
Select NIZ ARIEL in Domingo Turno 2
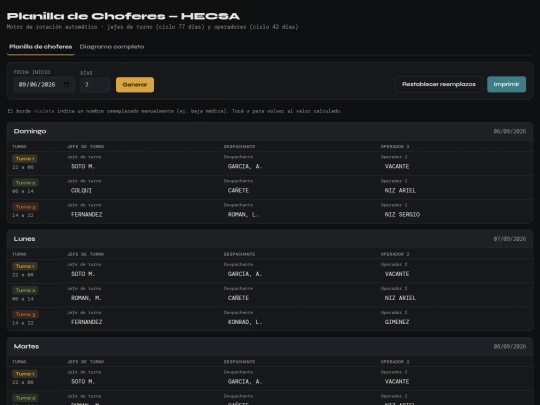[400, 191]
